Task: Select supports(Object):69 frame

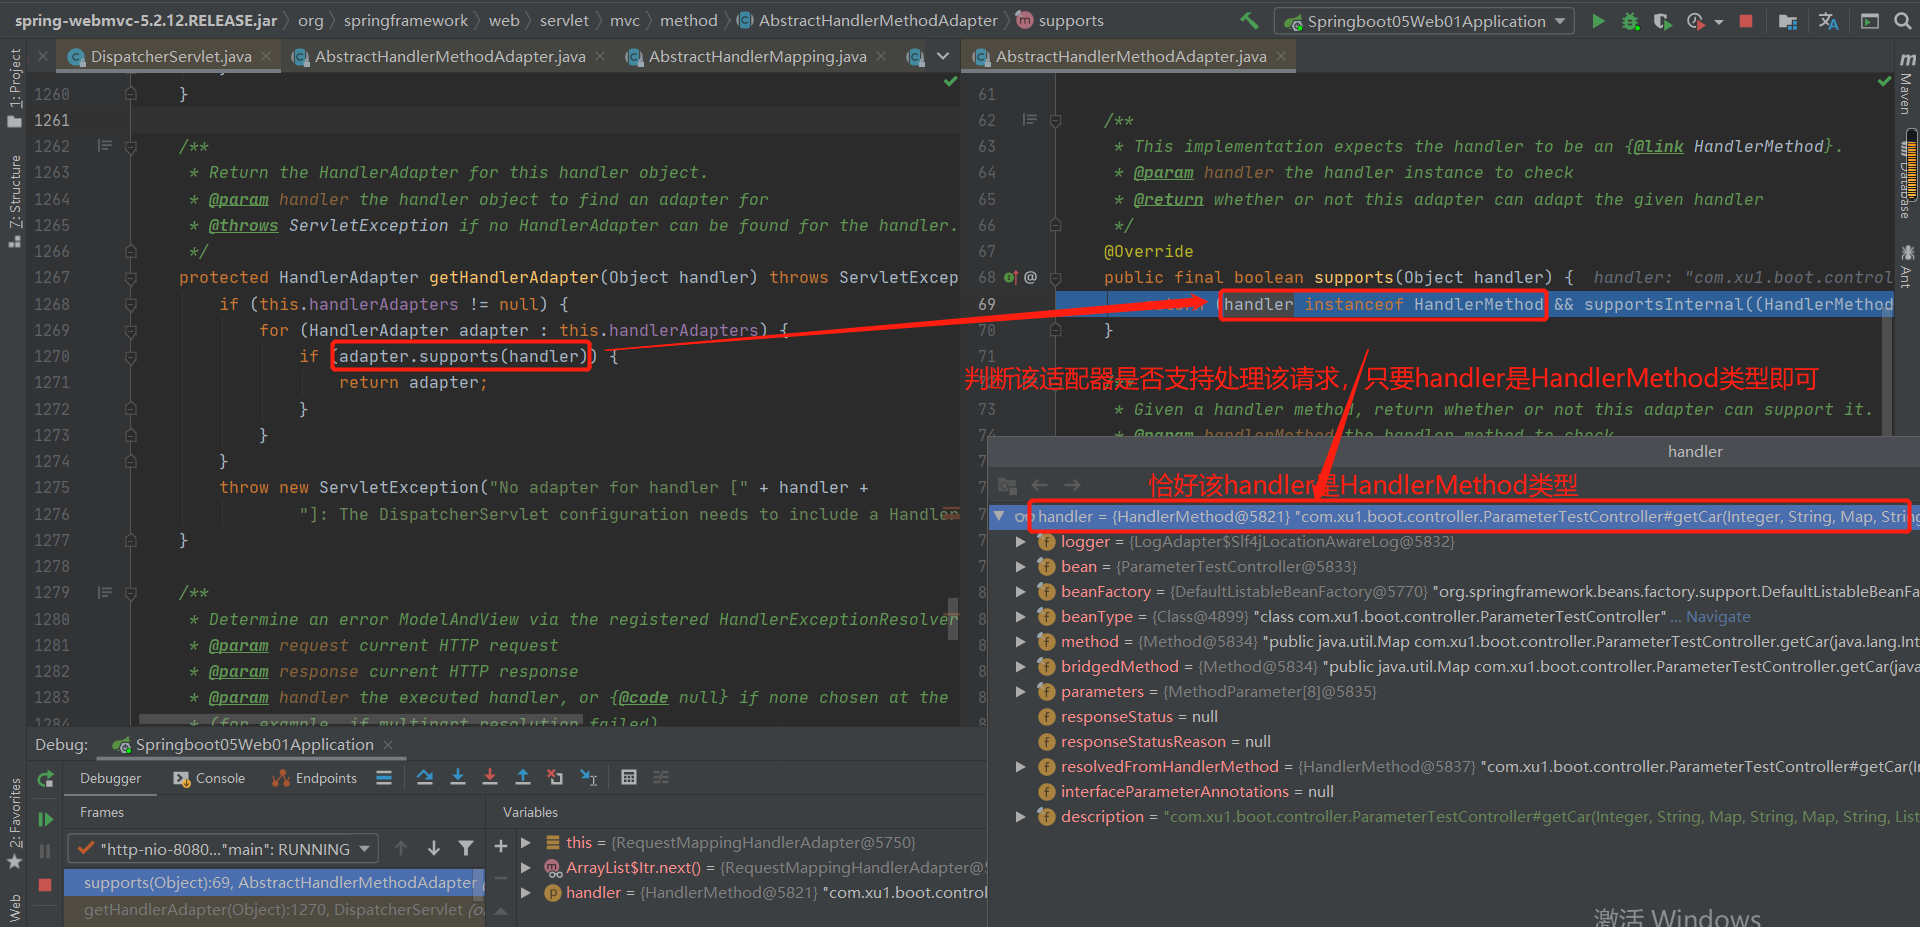Action: click(x=274, y=882)
